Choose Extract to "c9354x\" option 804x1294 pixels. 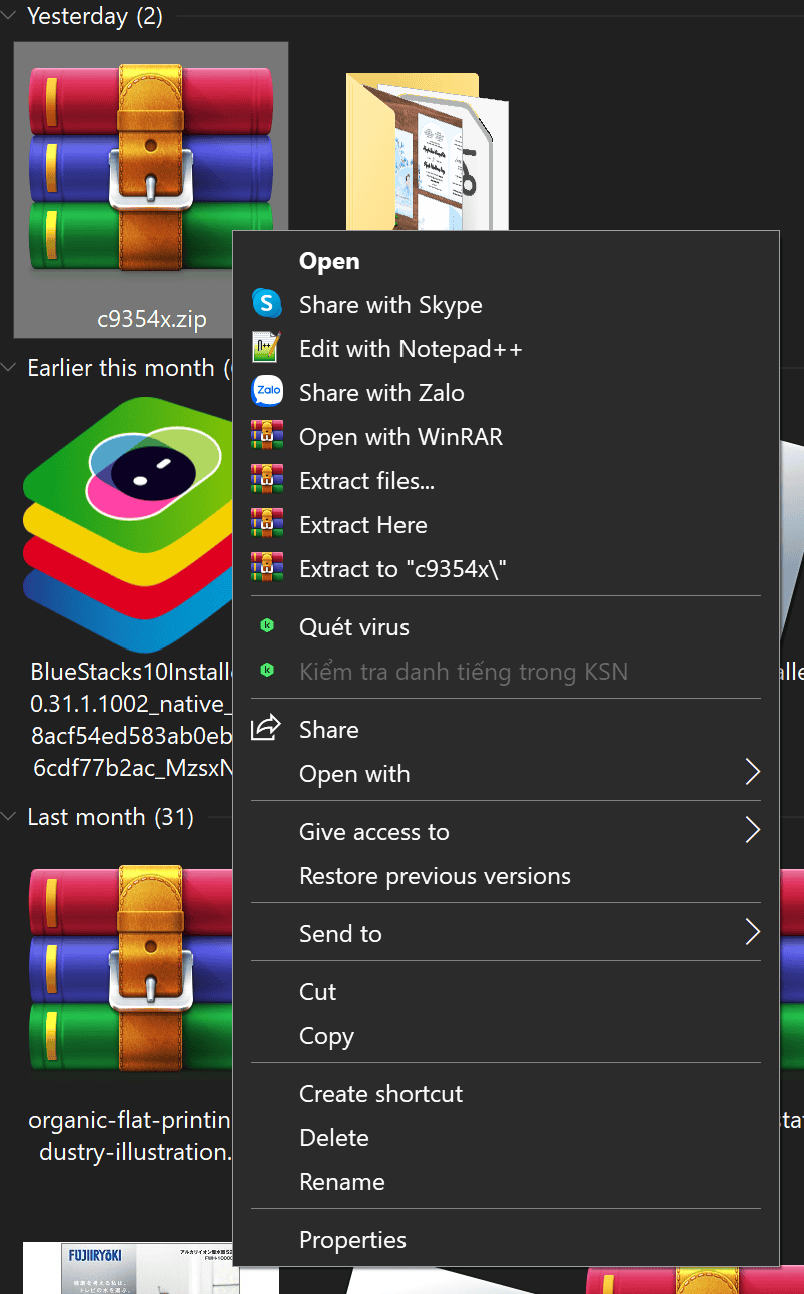[x=403, y=569]
